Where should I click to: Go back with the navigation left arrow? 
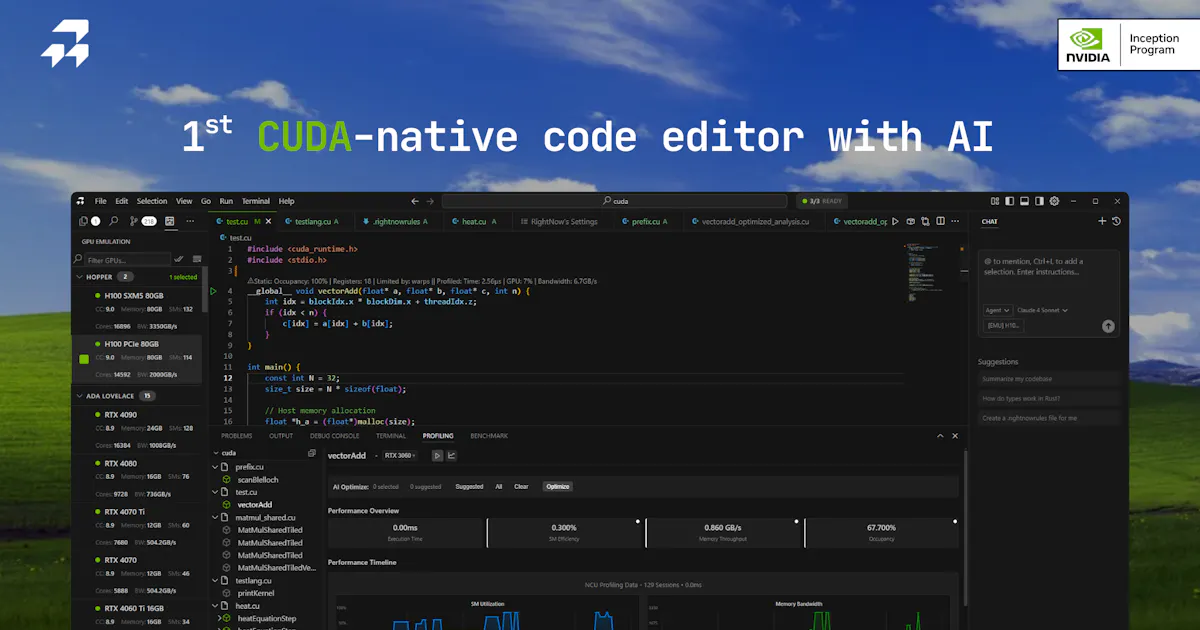pyautogui.click(x=415, y=201)
